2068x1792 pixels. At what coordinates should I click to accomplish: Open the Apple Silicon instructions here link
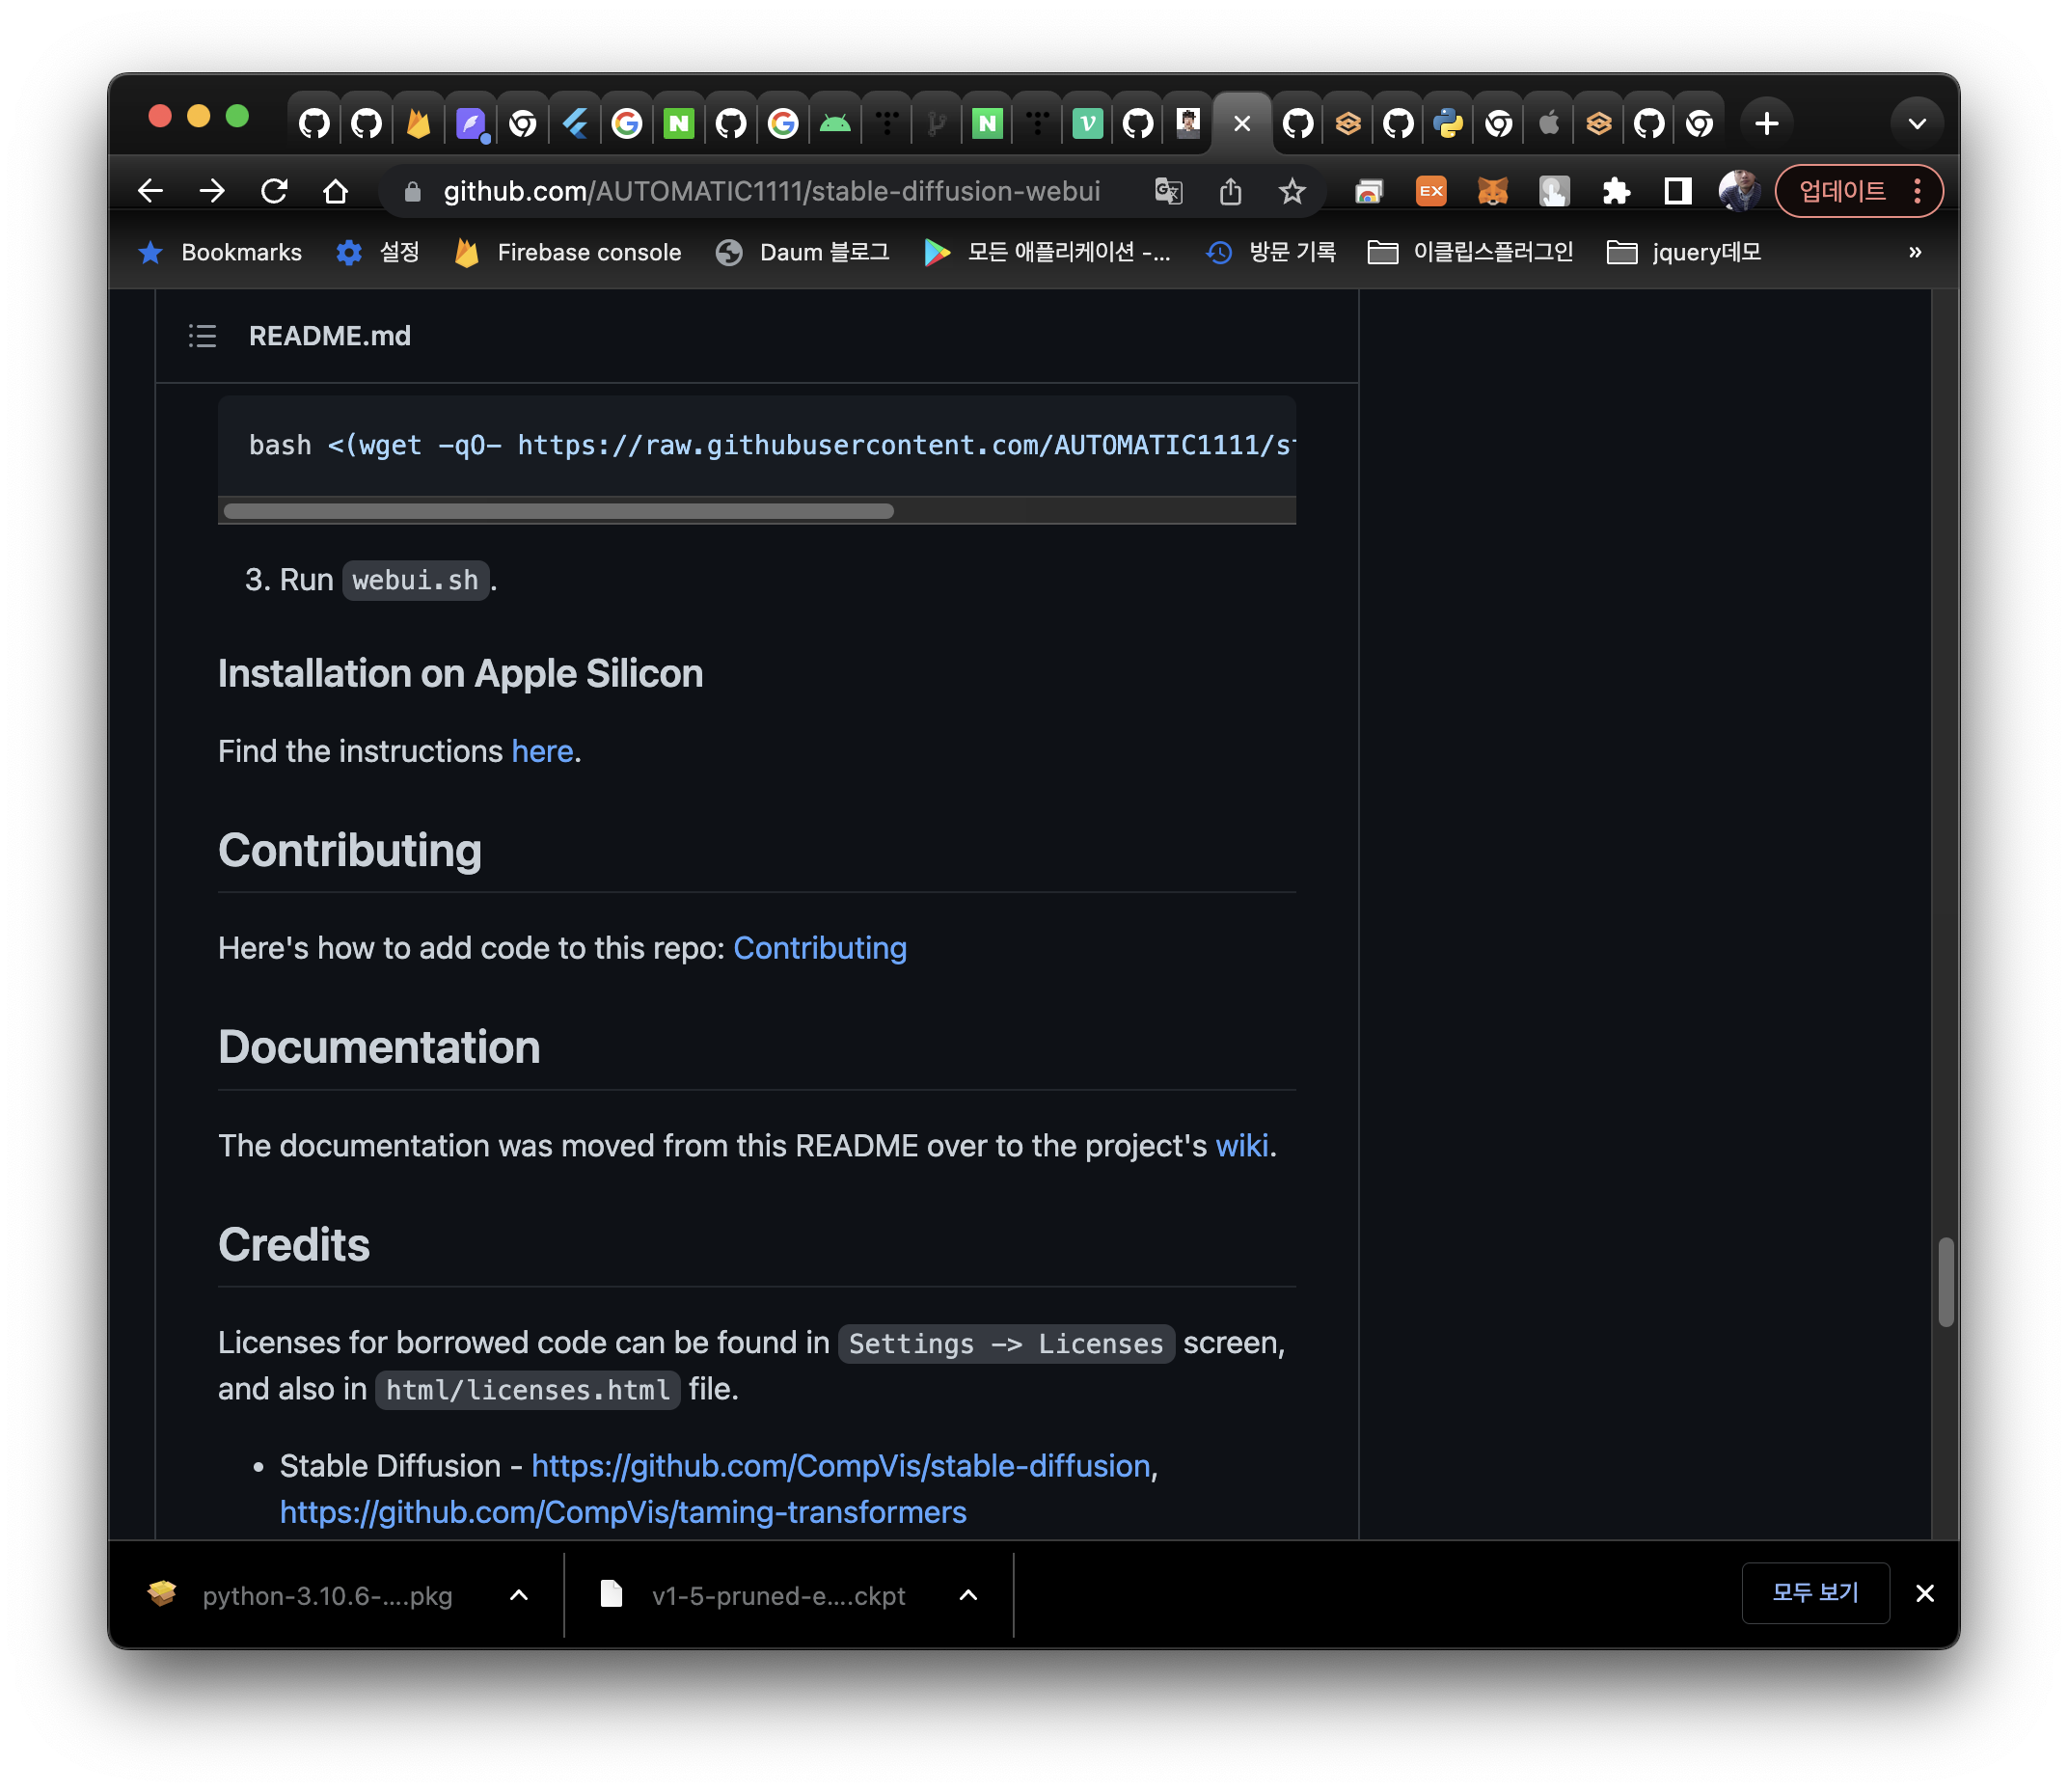pos(542,751)
